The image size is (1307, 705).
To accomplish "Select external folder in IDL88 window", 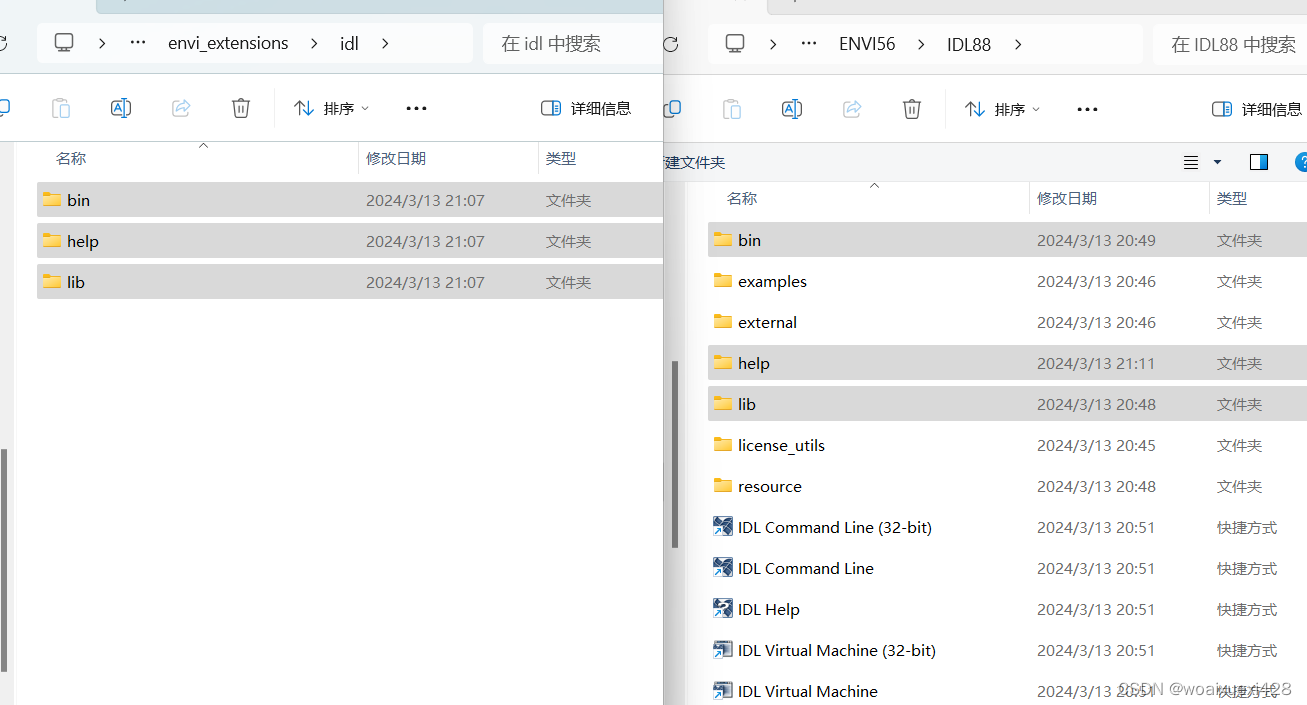I will coord(1007,322).
